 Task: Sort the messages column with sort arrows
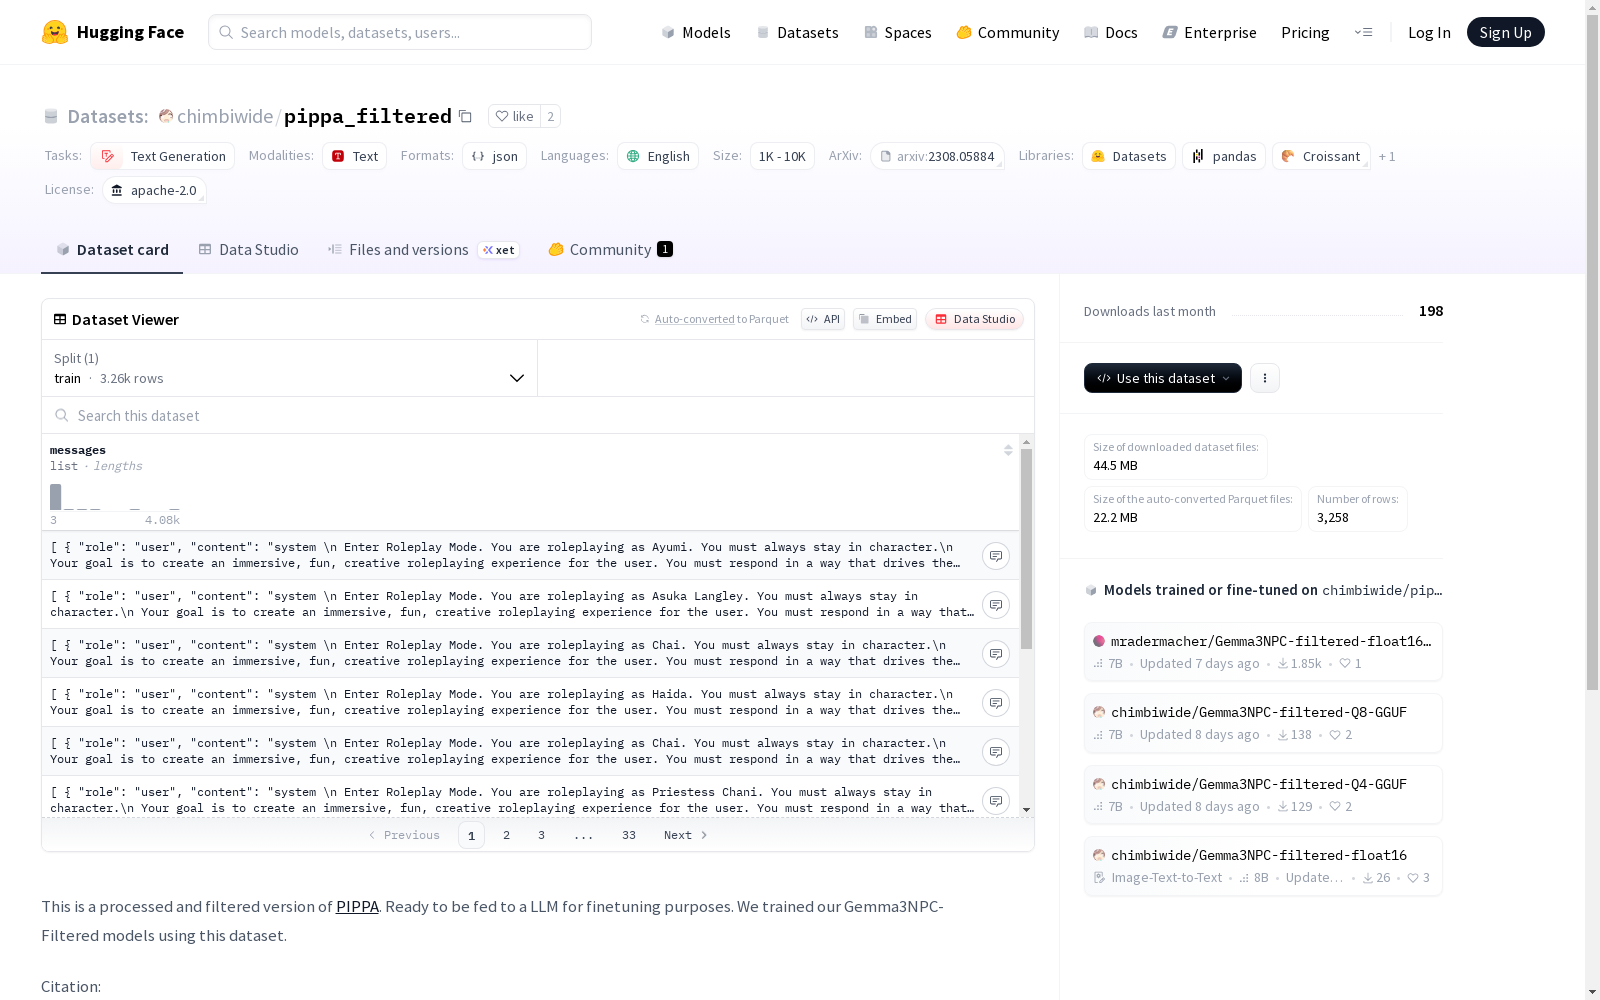(1008, 450)
